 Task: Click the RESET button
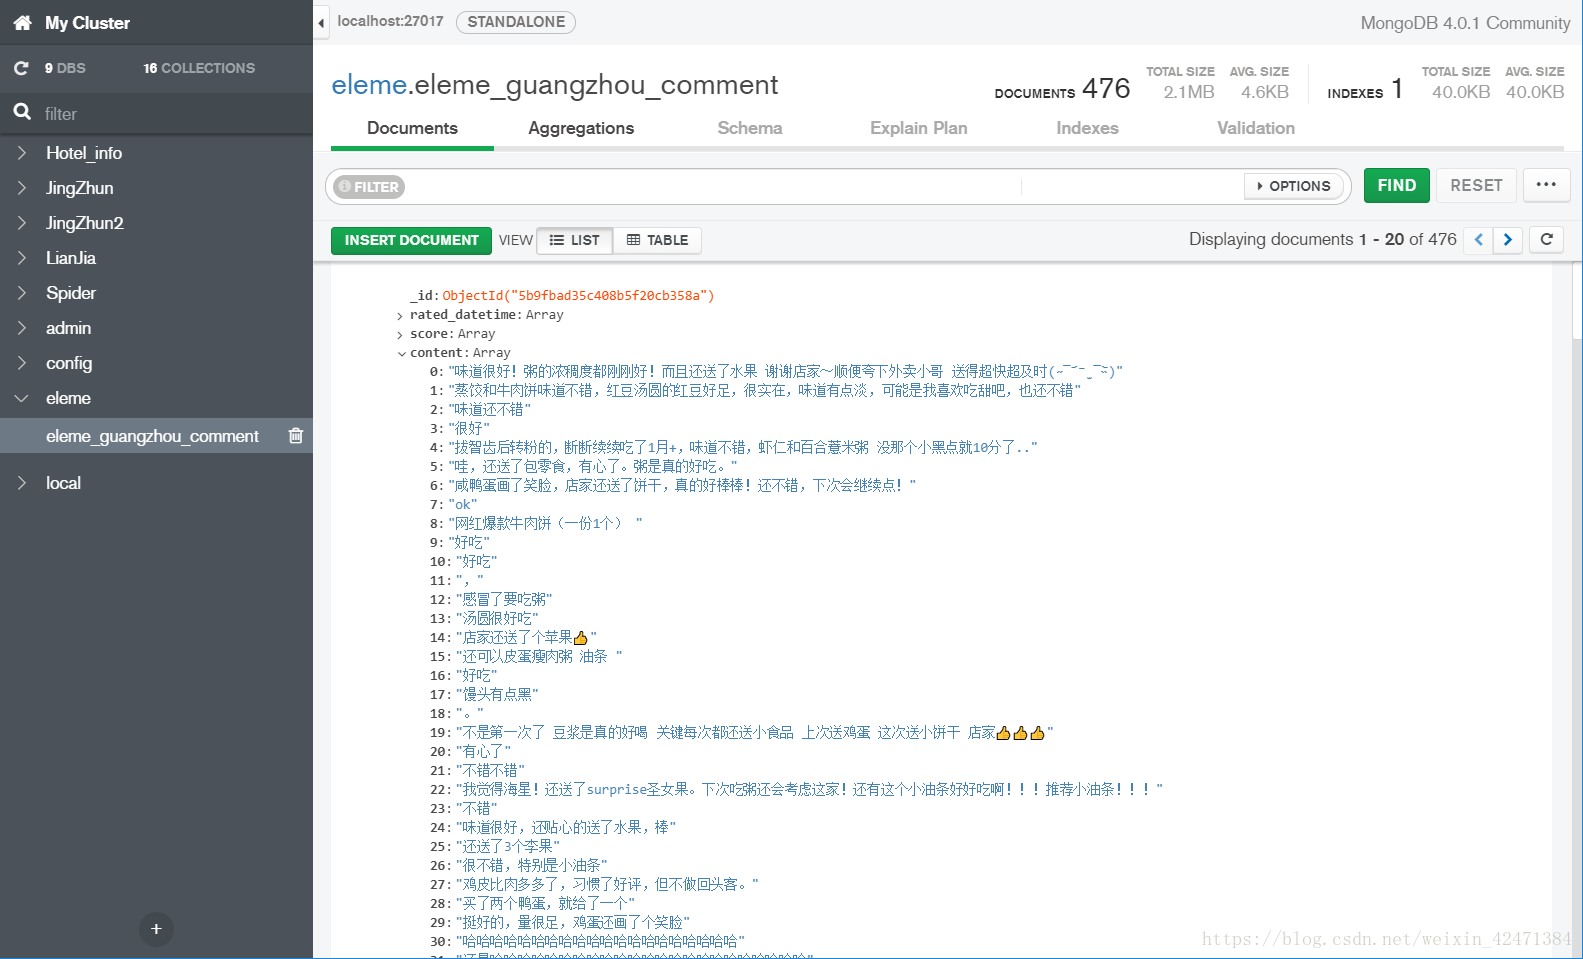(x=1476, y=185)
